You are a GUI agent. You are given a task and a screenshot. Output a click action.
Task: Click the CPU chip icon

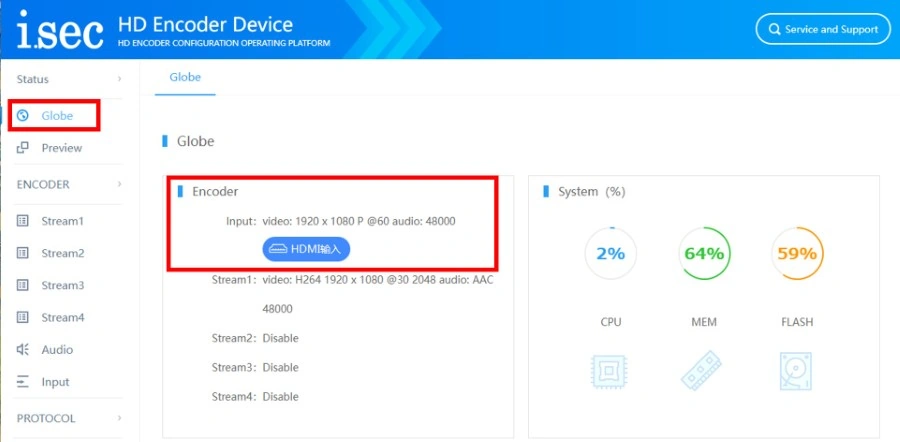click(x=609, y=371)
